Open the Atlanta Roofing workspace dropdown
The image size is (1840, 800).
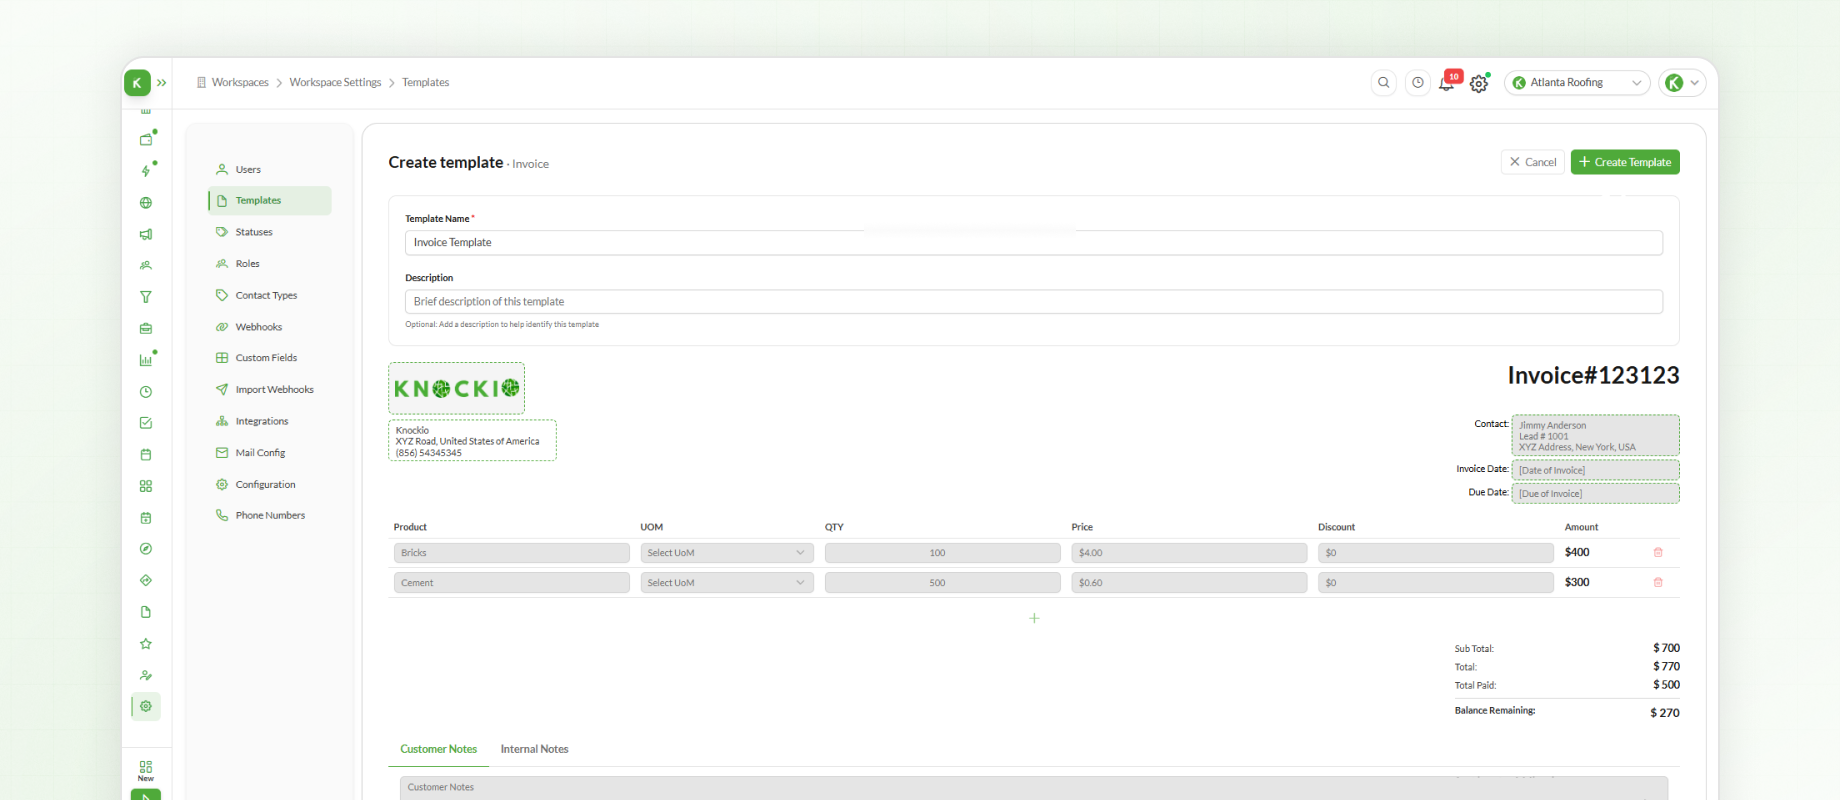click(x=1577, y=83)
